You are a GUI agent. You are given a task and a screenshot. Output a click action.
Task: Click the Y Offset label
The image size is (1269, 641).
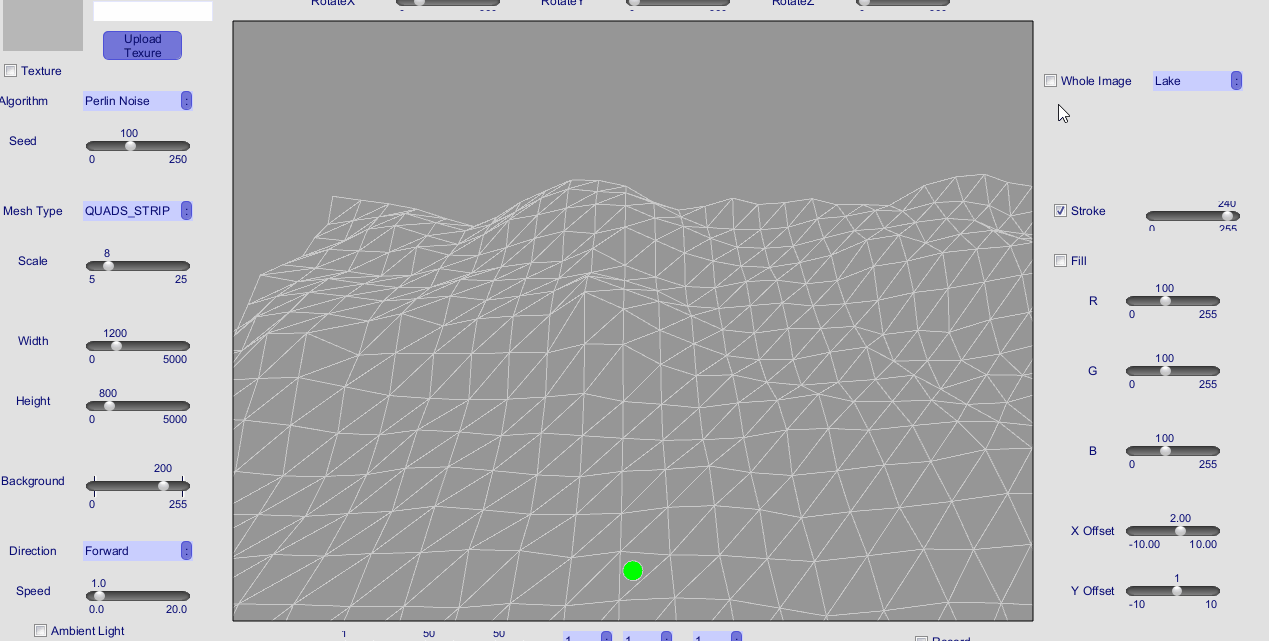[1092, 591]
